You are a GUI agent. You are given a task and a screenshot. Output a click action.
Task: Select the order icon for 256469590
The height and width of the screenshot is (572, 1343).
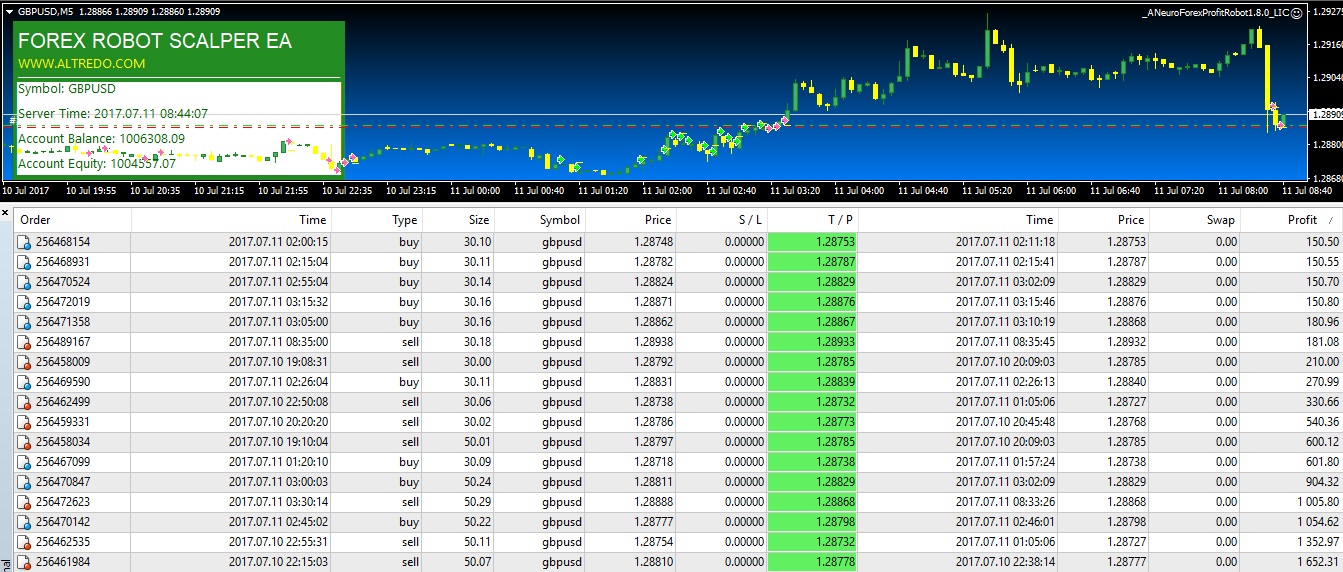(24, 382)
